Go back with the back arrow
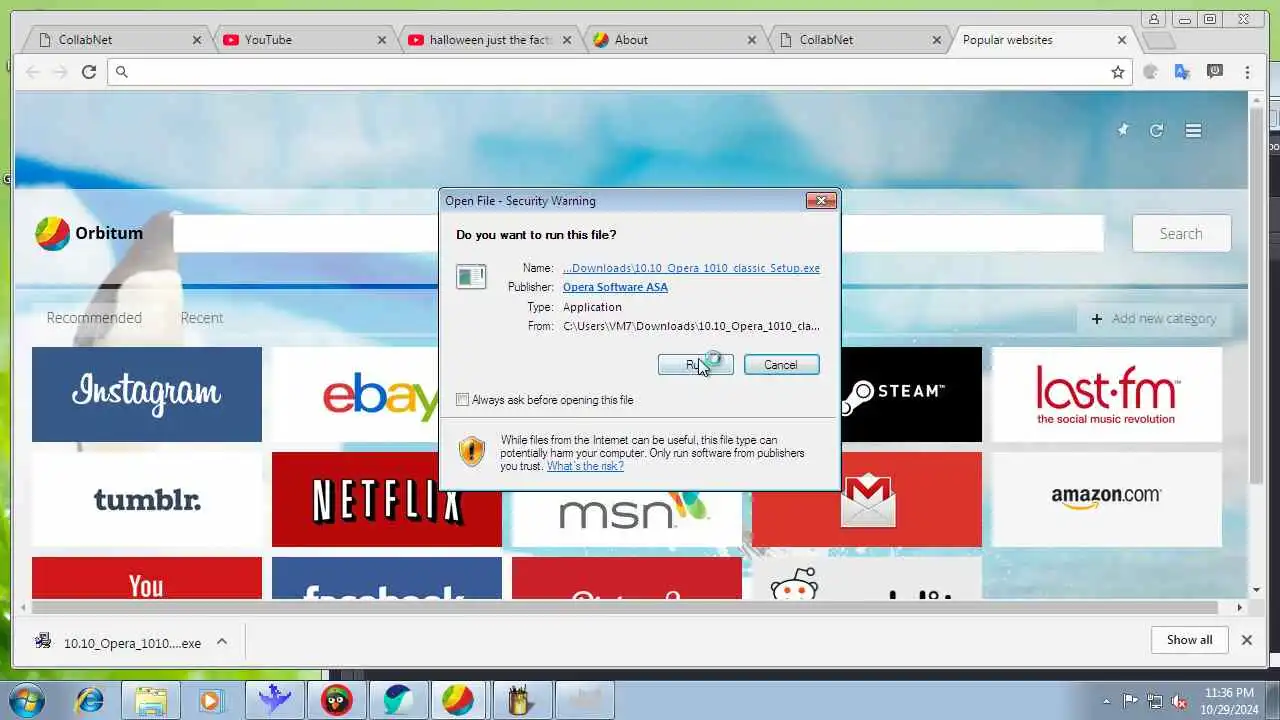 pyautogui.click(x=33, y=72)
